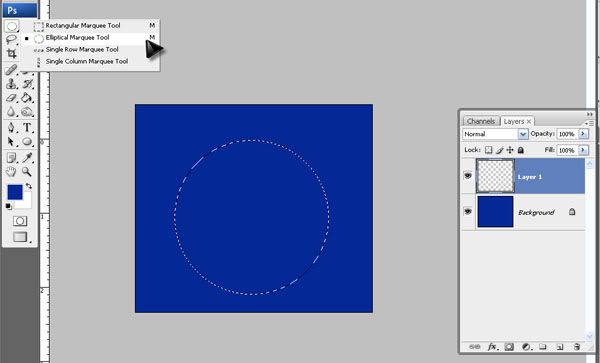The width and height of the screenshot is (600, 363).
Task: Open the Opacity slider arrow
Action: 583,134
